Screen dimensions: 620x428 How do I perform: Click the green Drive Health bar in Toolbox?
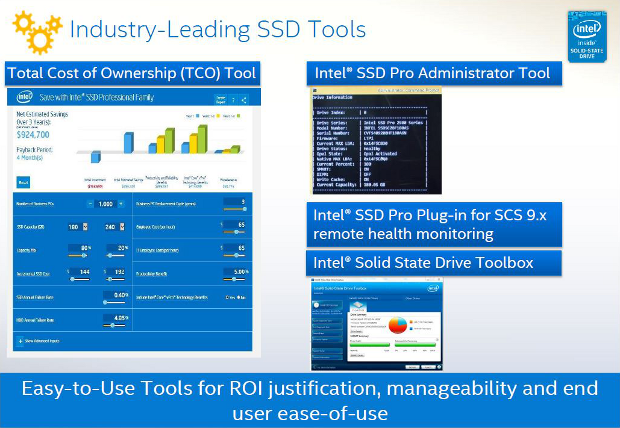pos(370,345)
